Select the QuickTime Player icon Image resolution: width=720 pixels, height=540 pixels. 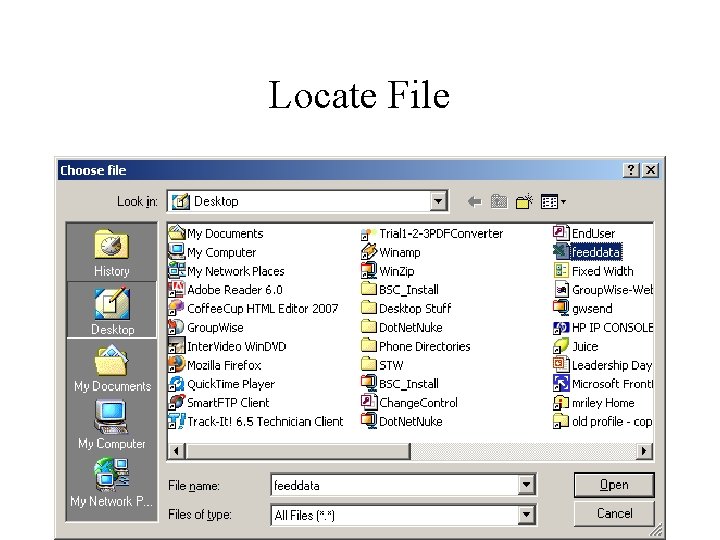[176, 383]
